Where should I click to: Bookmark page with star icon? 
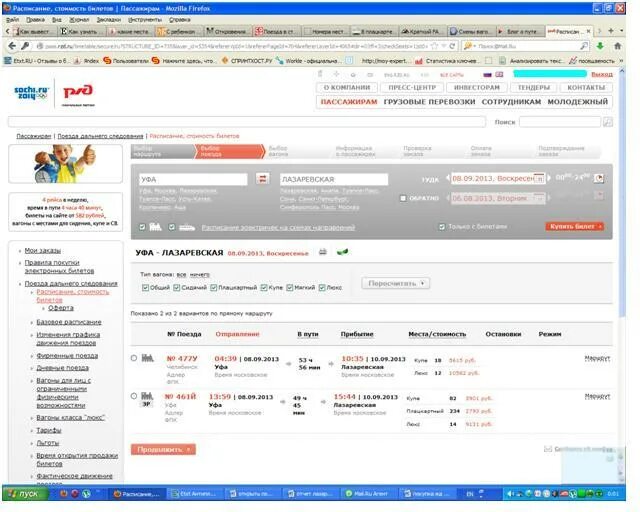435,46
